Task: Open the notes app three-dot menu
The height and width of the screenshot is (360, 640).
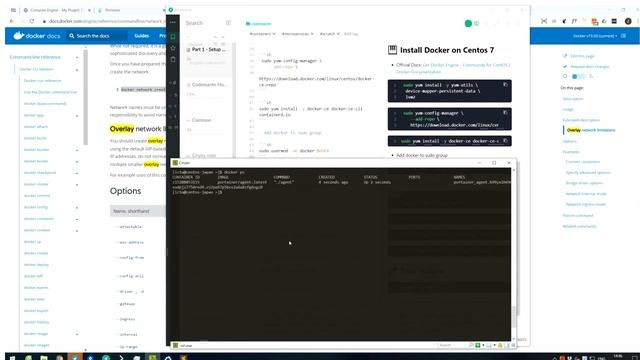Action: pos(173,22)
